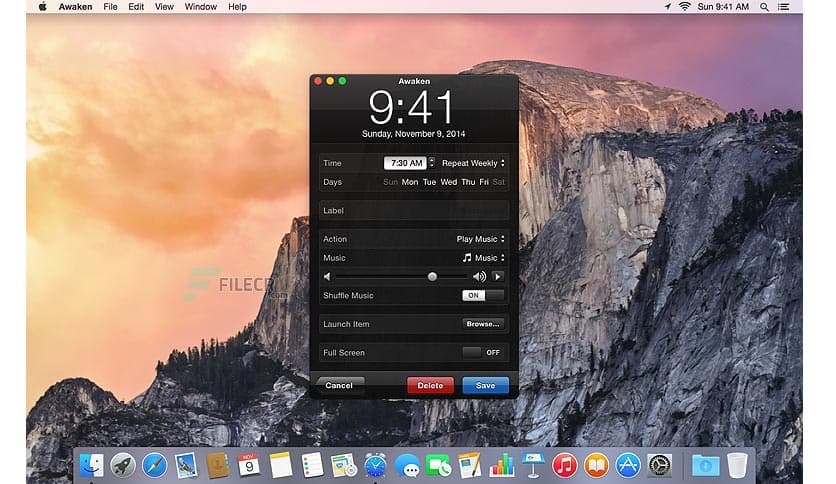Click the preview play button beside volume
This screenshot has width=836, height=484.
(x=498, y=277)
